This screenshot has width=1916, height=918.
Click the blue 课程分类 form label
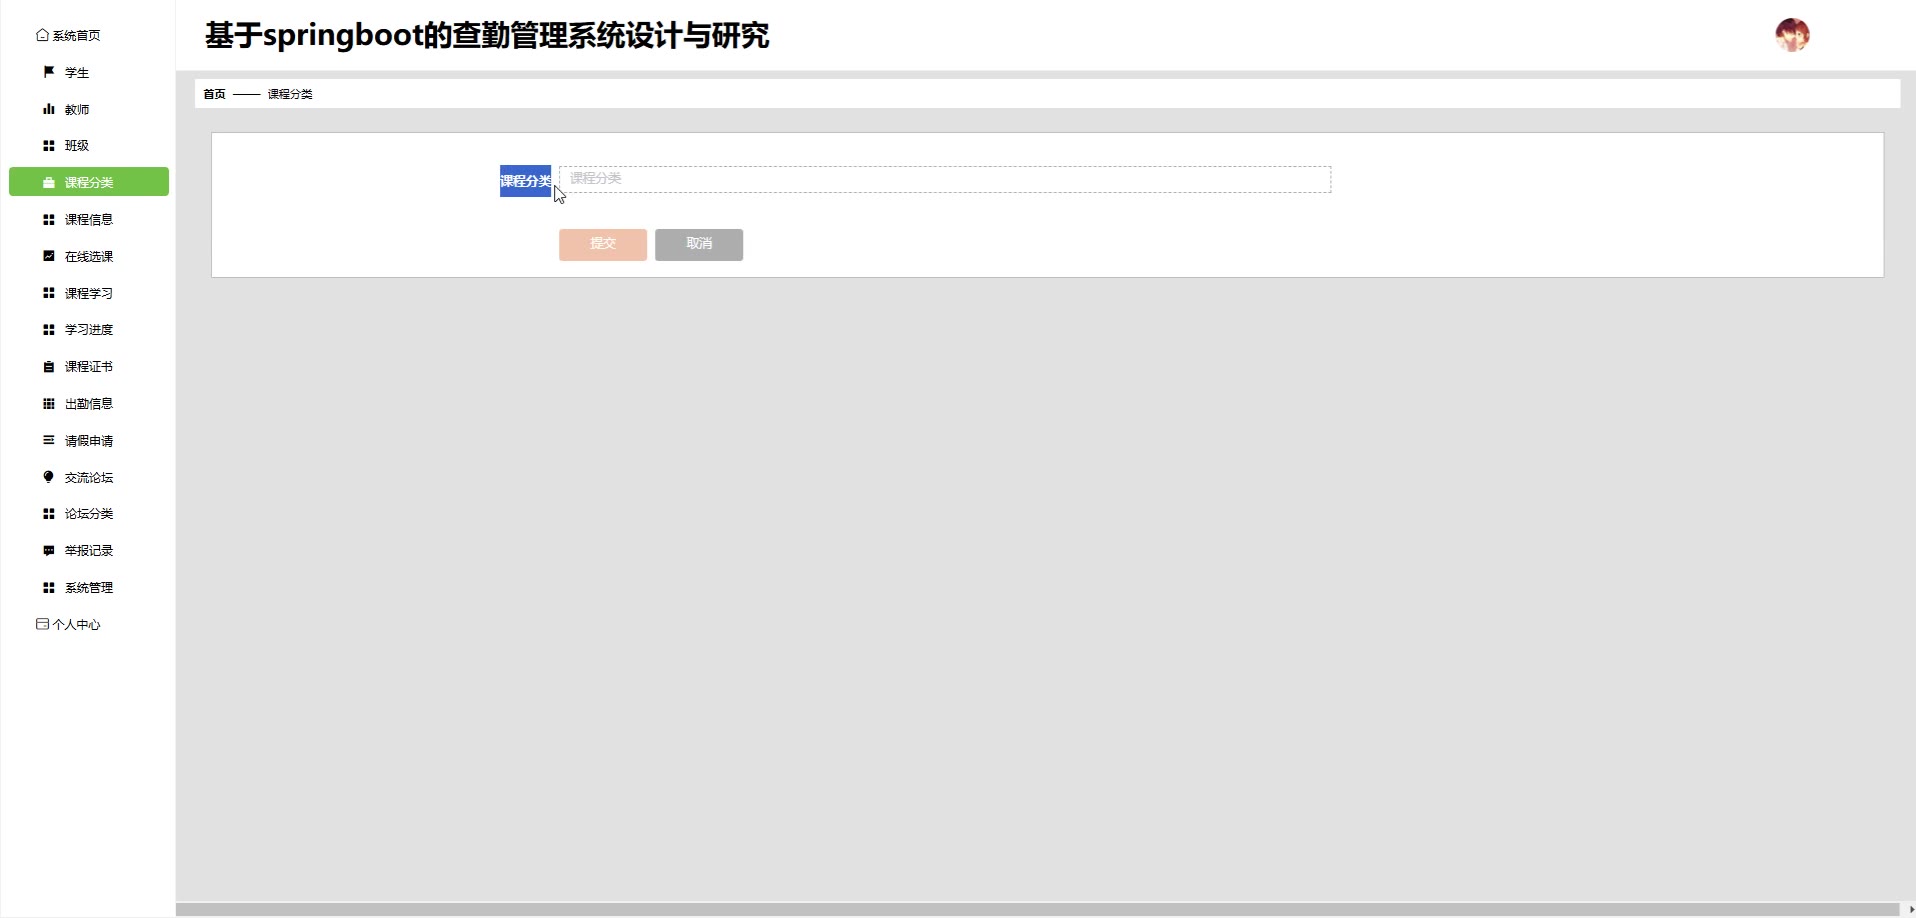tap(525, 181)
